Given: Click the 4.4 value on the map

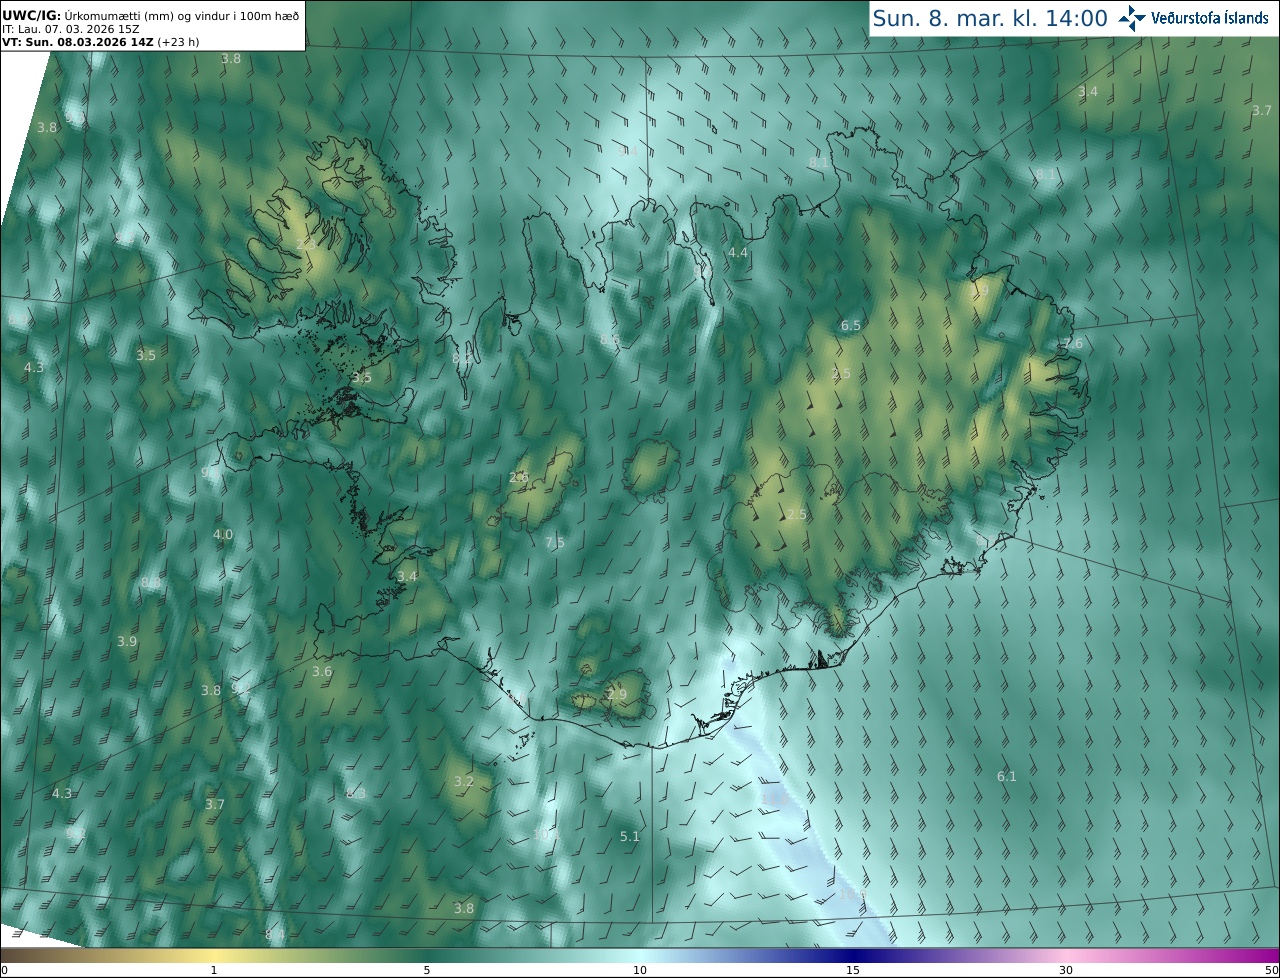Looking at the screenshot, I should [x=738, y=253].
